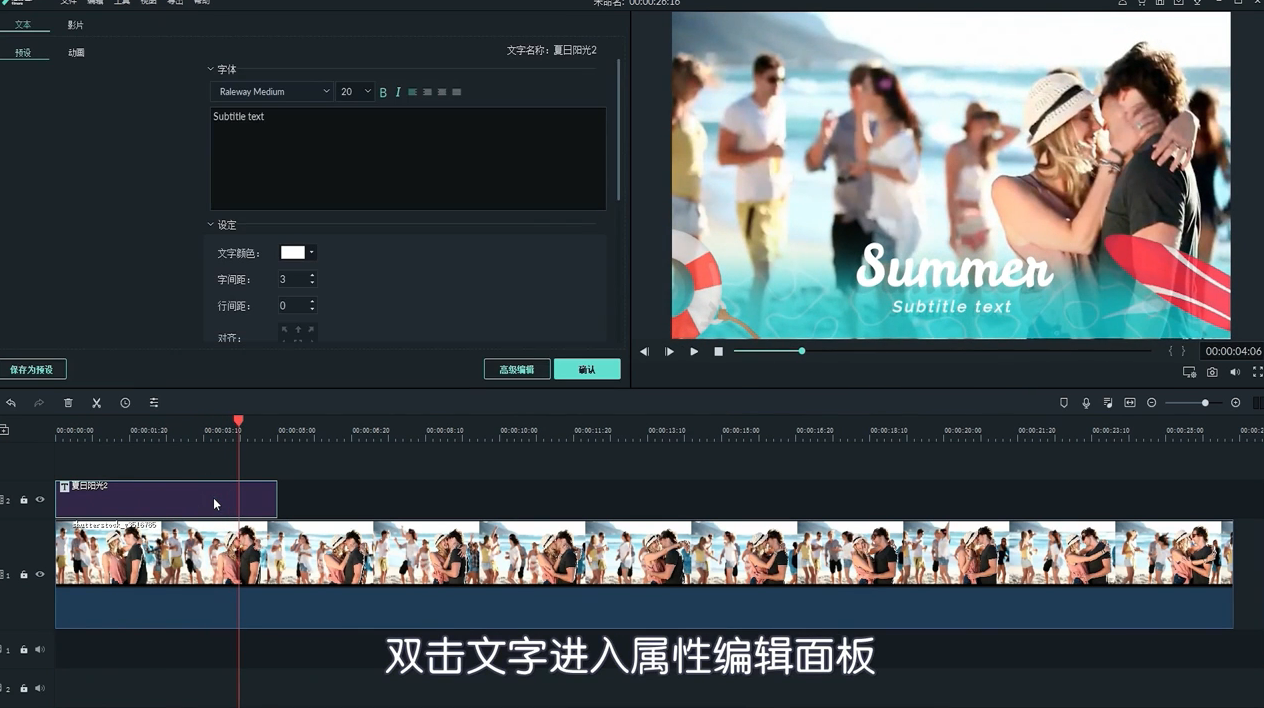Open preview render quality display settings icon
This screenshot has height=708, width=1264.
[x=1189, y=372]
